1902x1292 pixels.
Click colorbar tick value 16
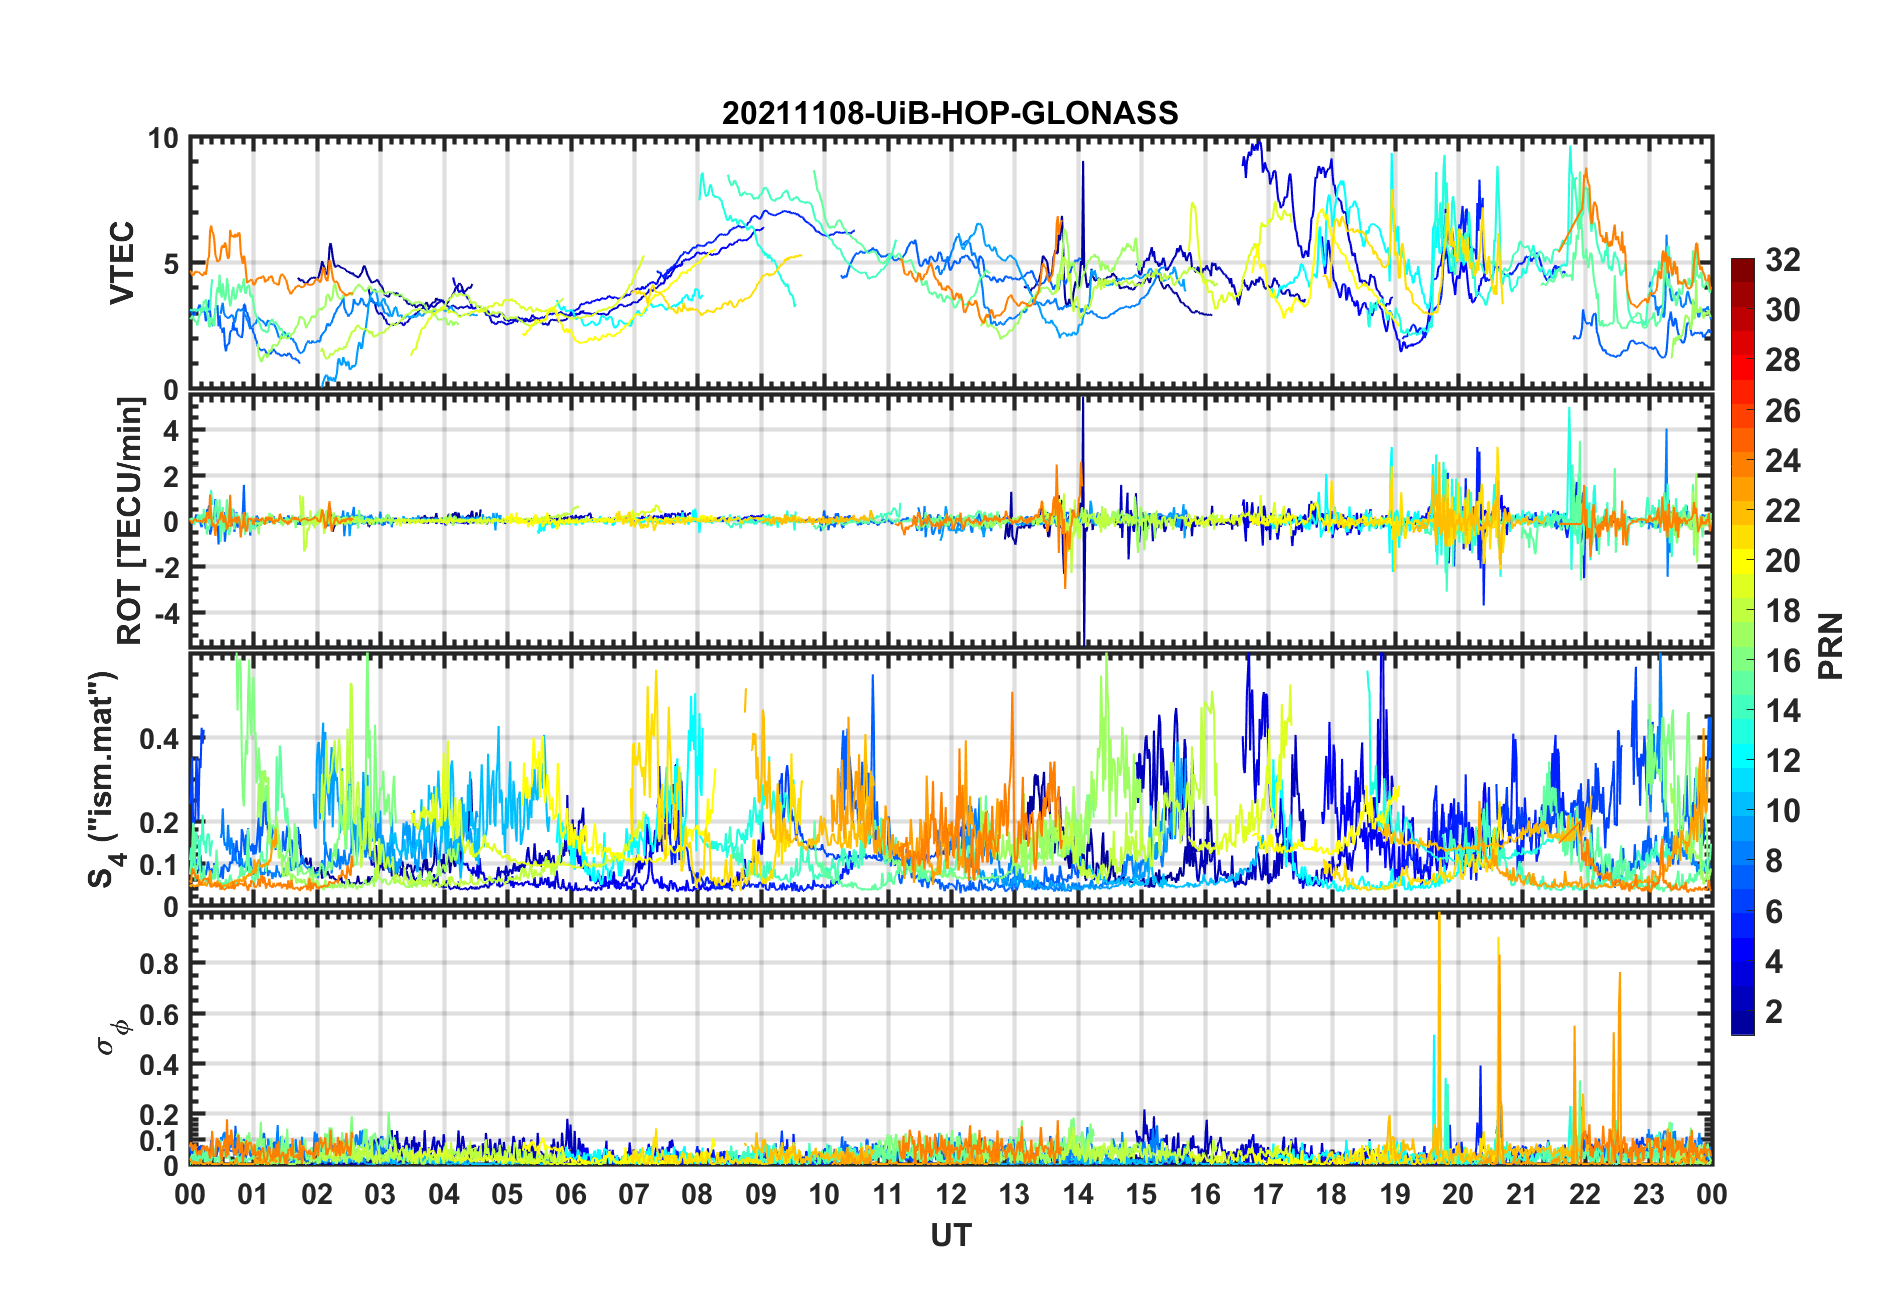1783,661
